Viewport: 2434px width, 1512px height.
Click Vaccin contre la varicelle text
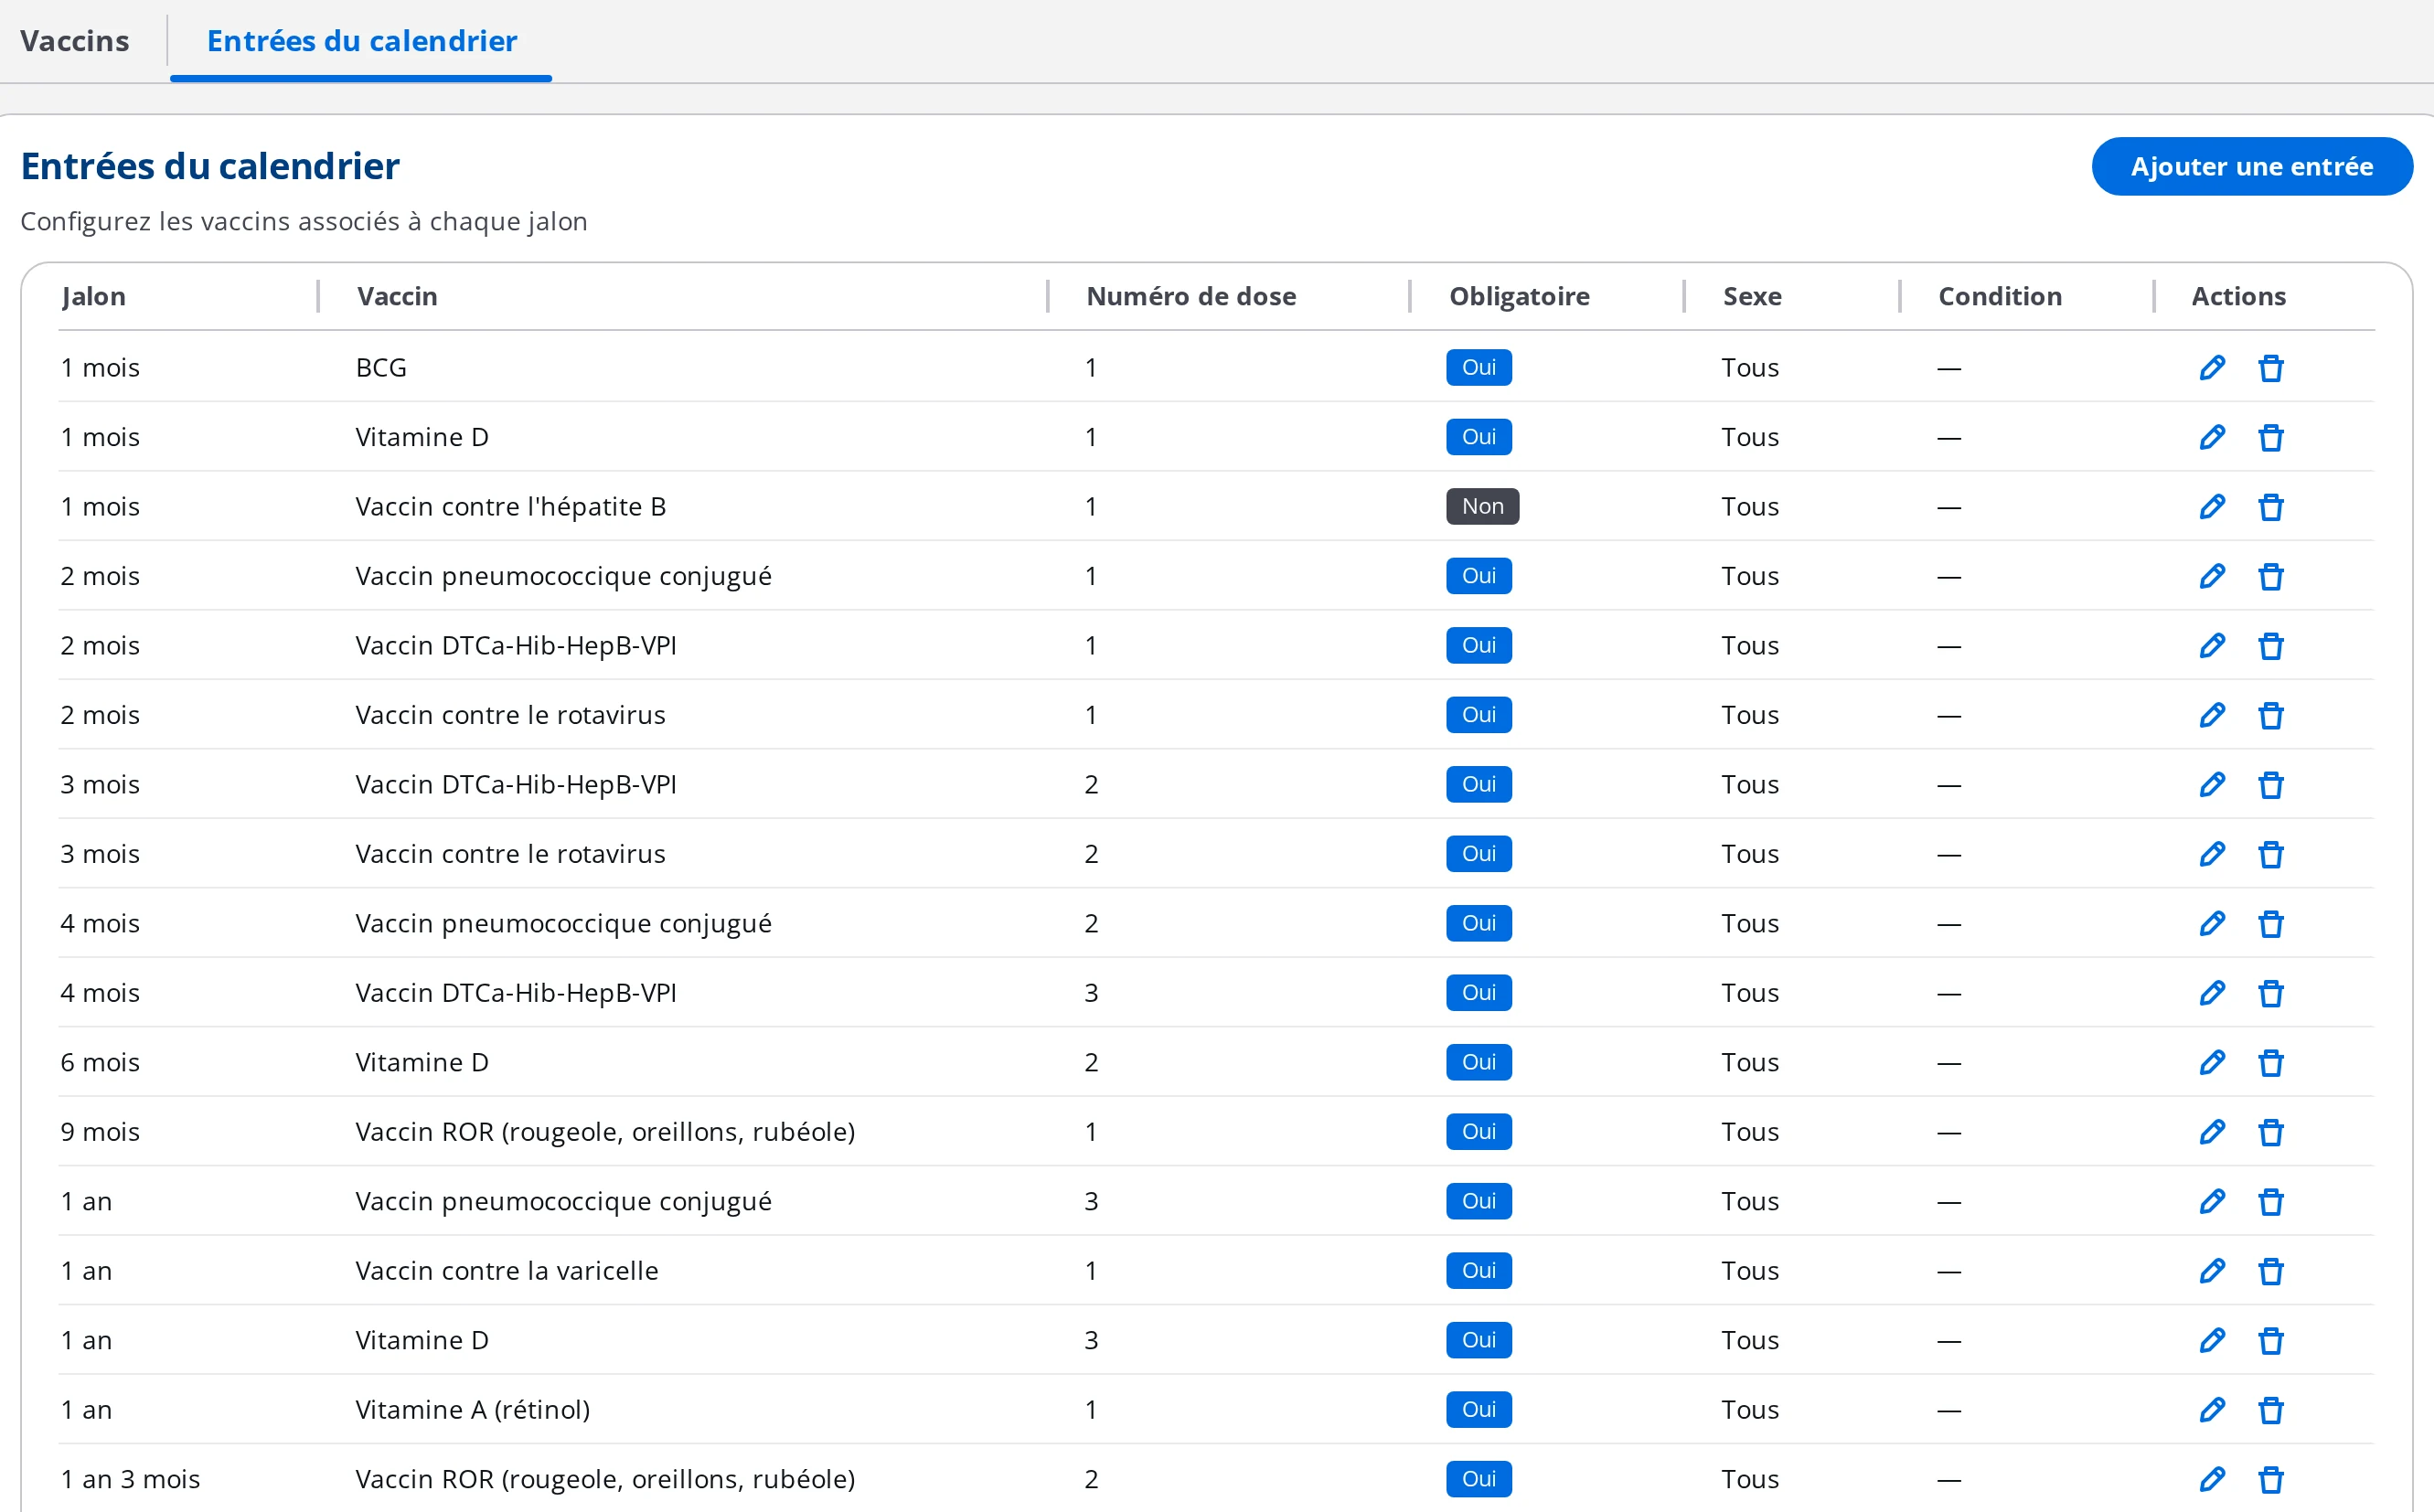pyautogui.click(x=506, y=1271)
